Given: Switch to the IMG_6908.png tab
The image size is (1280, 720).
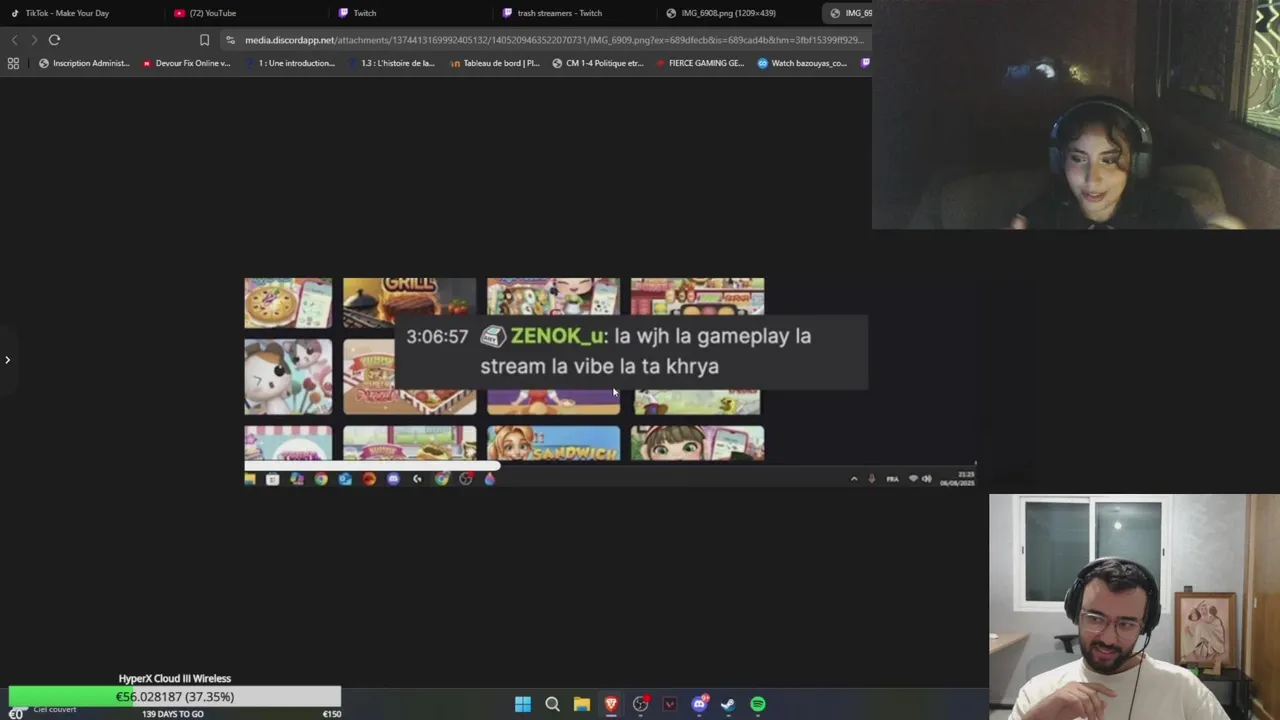Looking at the screenshot, I should (x=721, y=13).
